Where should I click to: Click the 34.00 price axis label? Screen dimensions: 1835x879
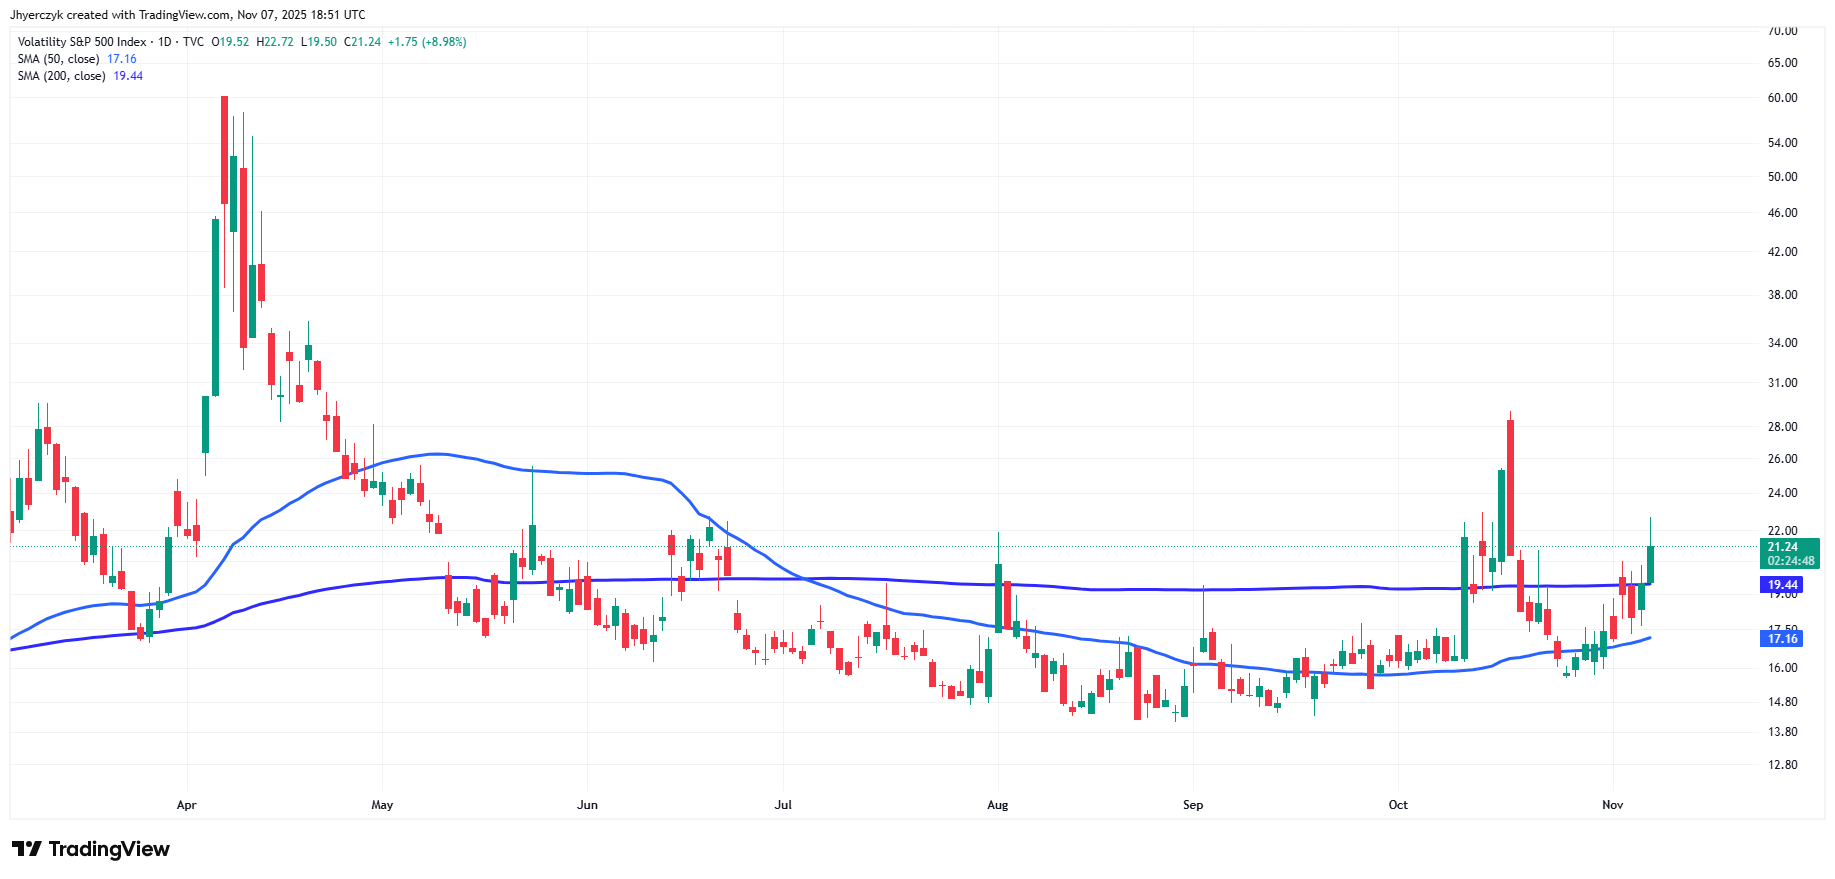coord(1782,343)
